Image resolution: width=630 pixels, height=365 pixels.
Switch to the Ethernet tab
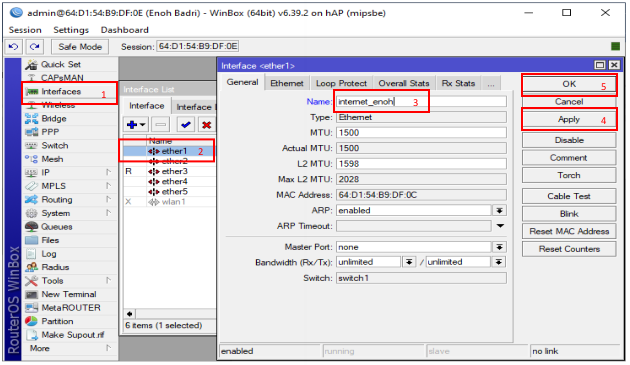click(287, 83)
